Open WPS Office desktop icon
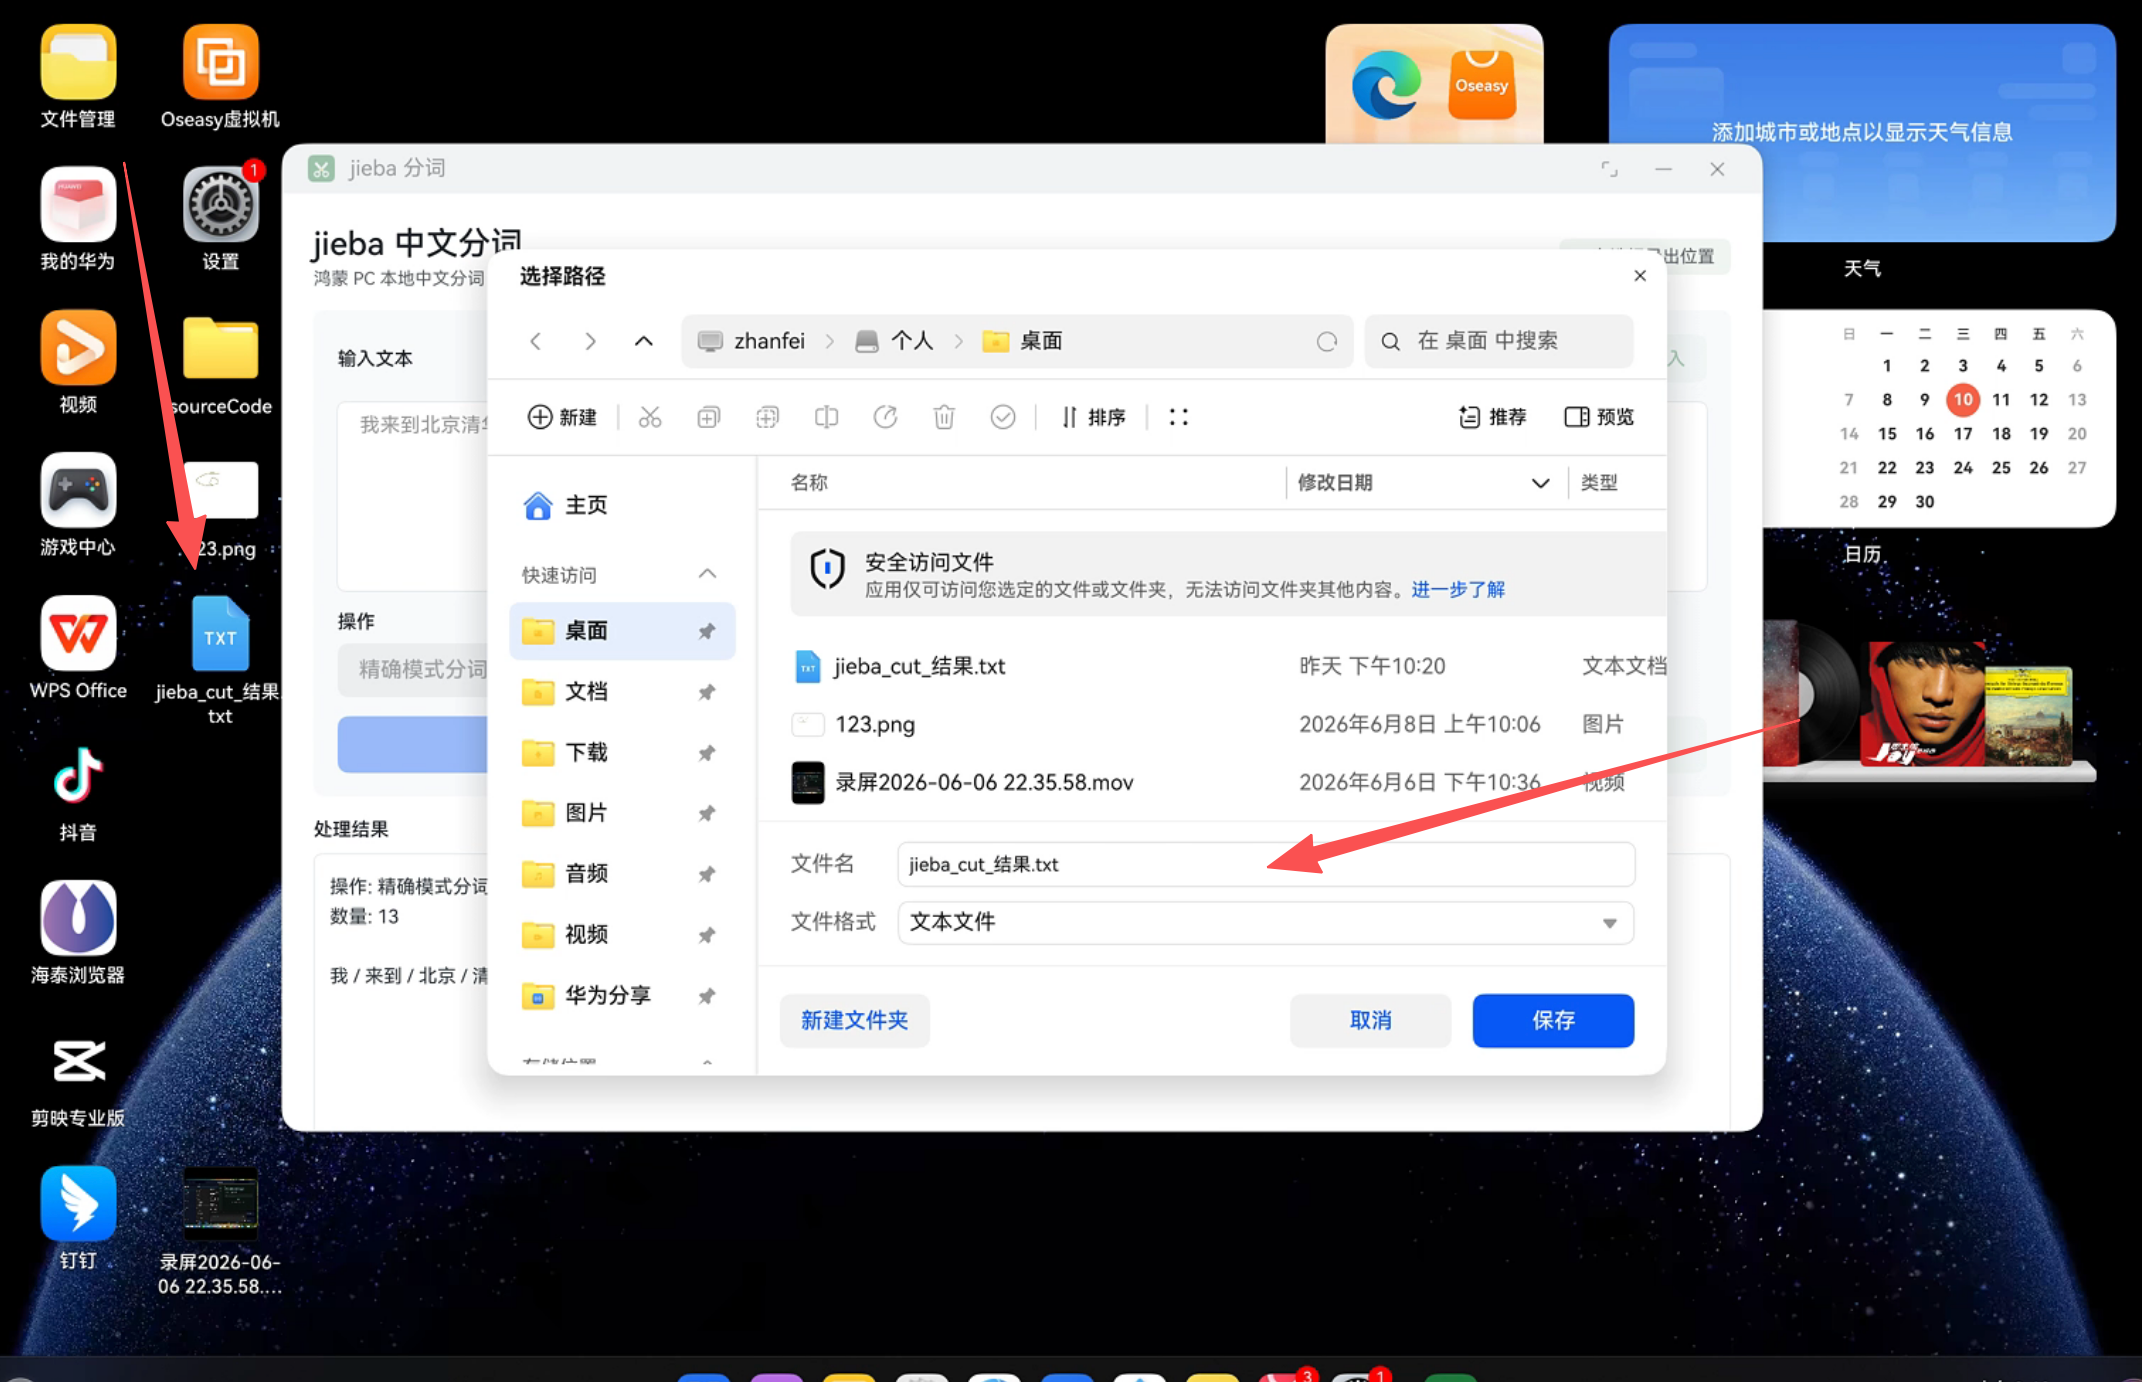The width and height of the screenshot is (2142, 1382). click(x=78, y=648)
